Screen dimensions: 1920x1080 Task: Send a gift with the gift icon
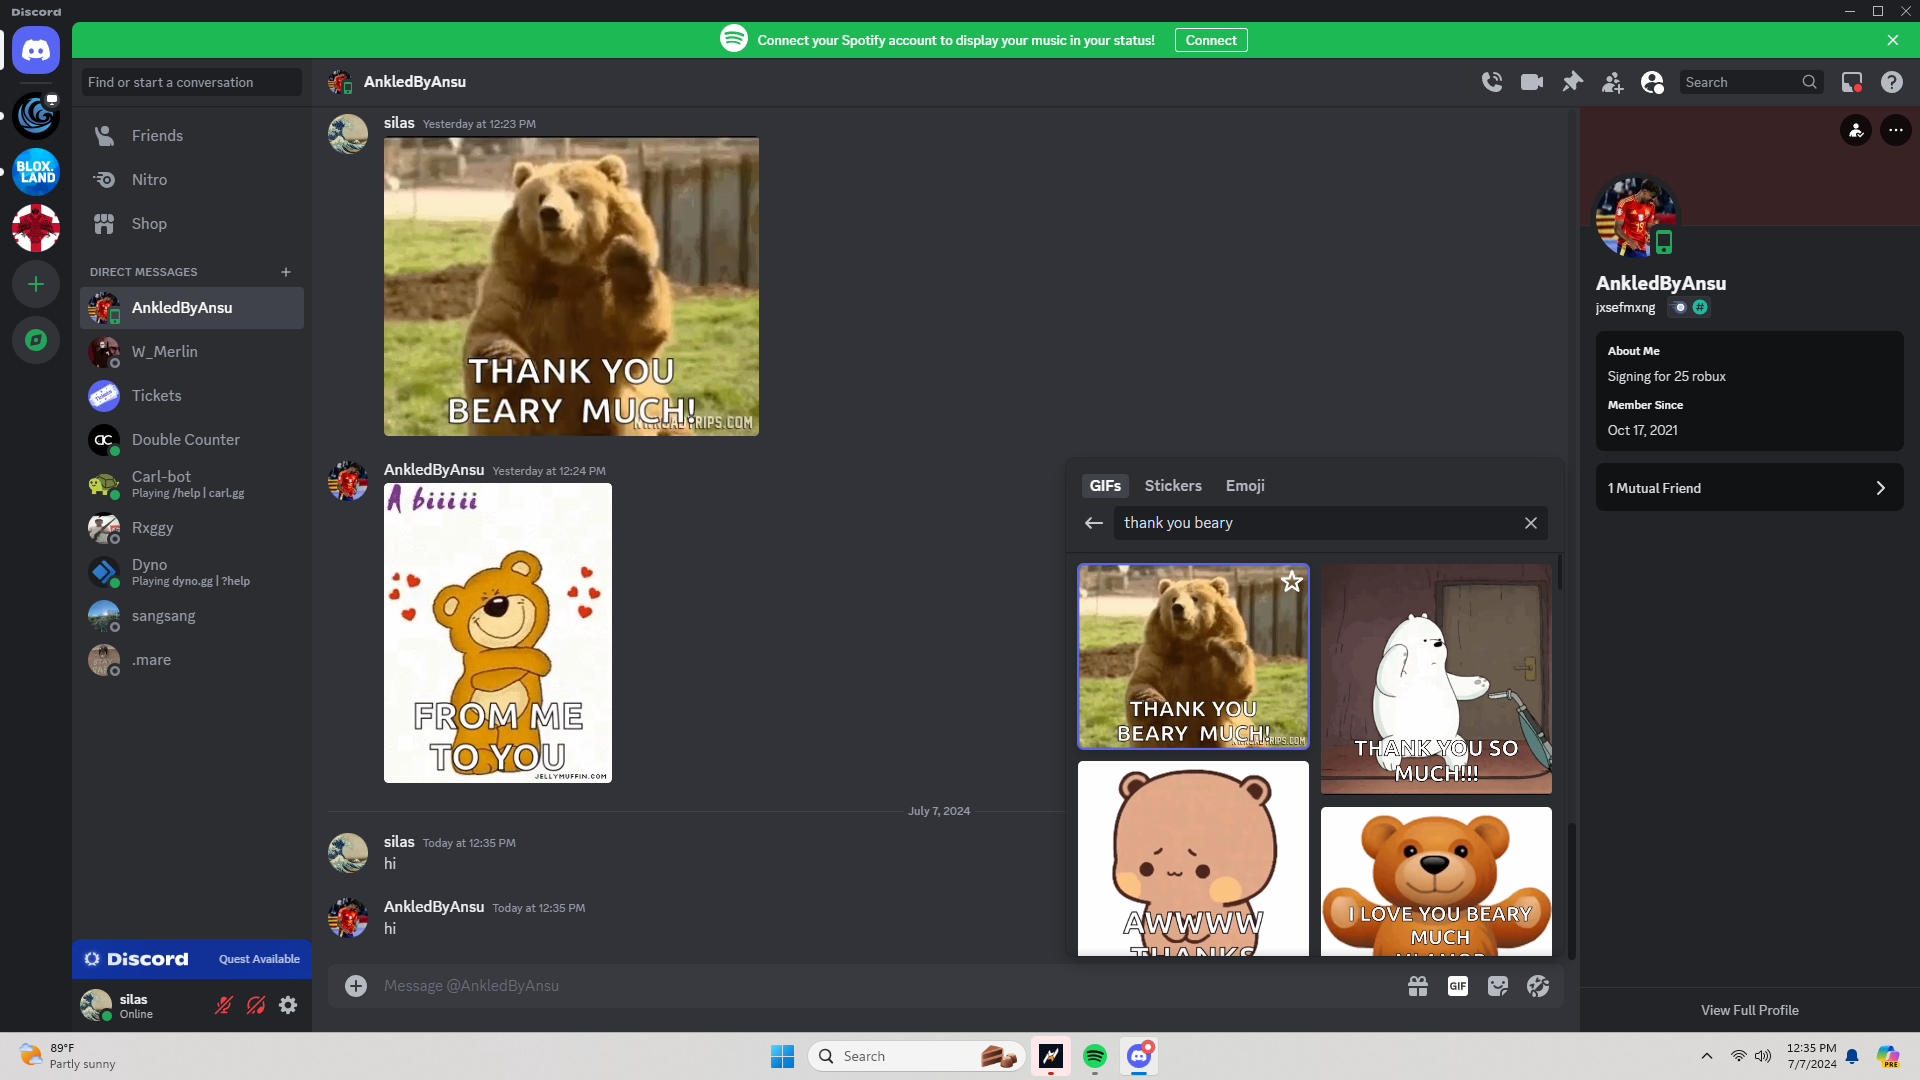[x=1418, y=986]
